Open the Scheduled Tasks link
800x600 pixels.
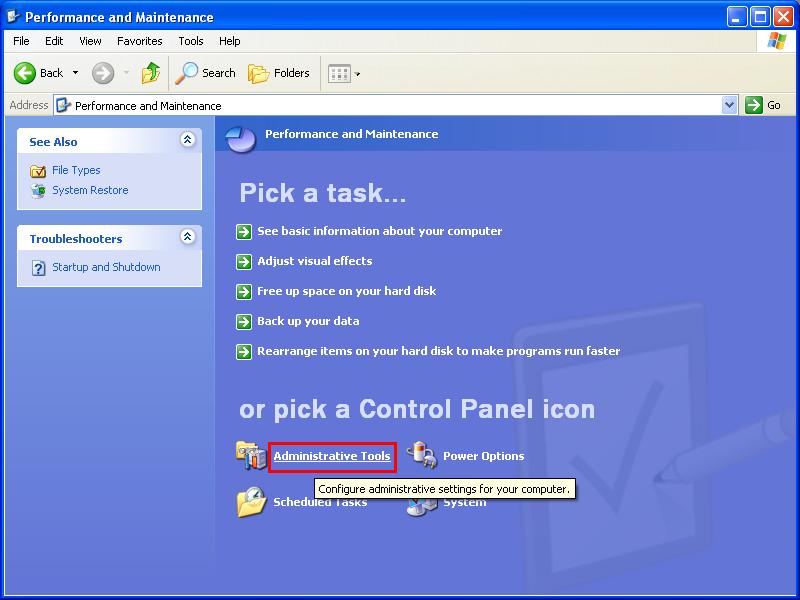tap(320, 502)
